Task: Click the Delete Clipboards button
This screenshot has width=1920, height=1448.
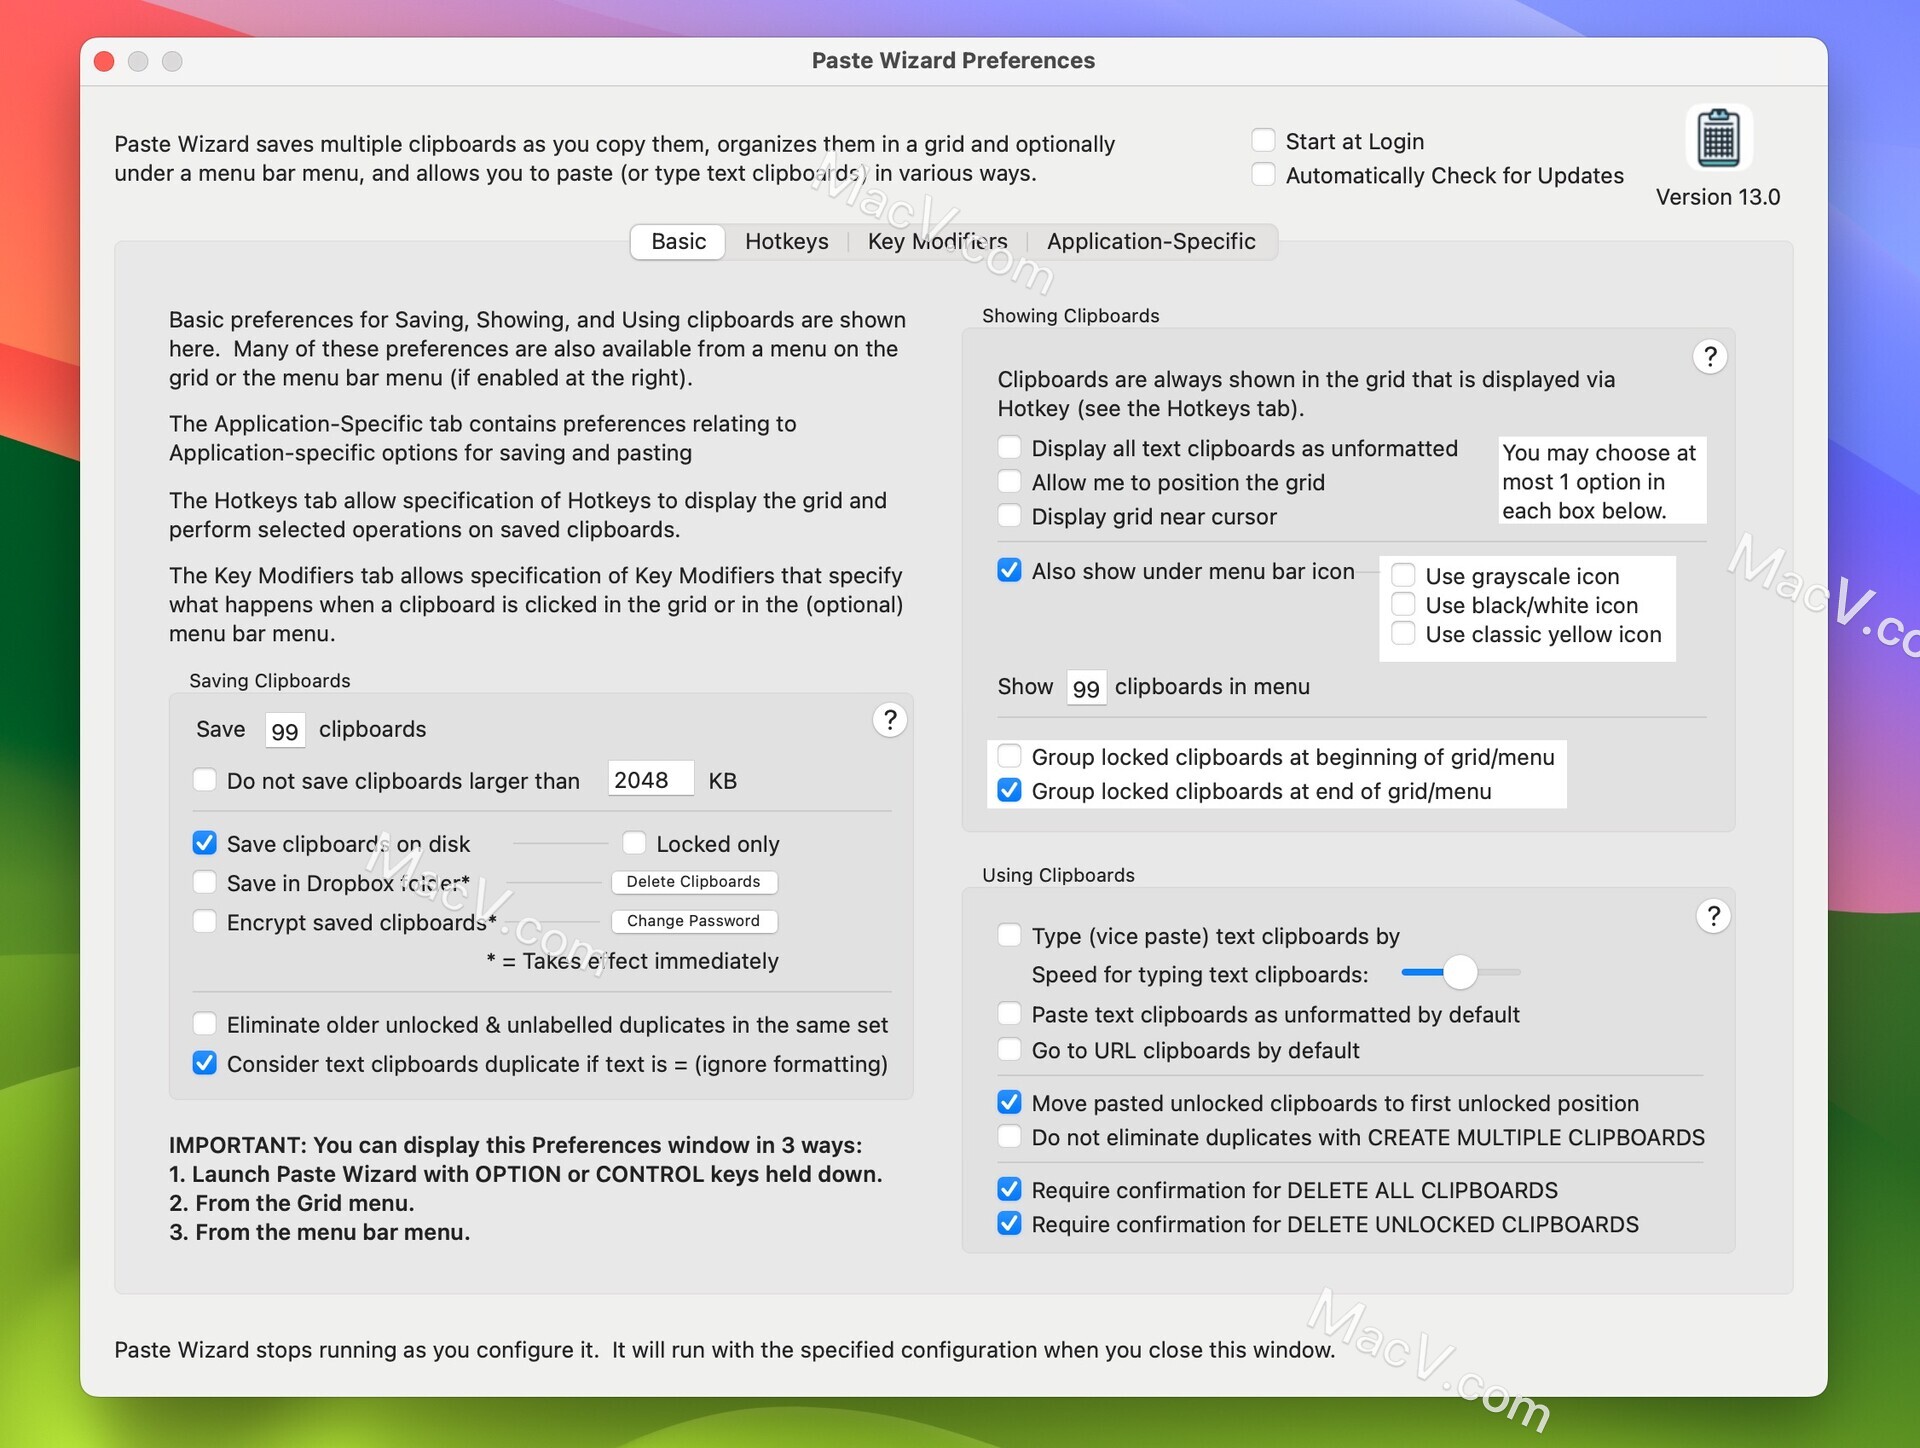Action: tap(694, 882)
